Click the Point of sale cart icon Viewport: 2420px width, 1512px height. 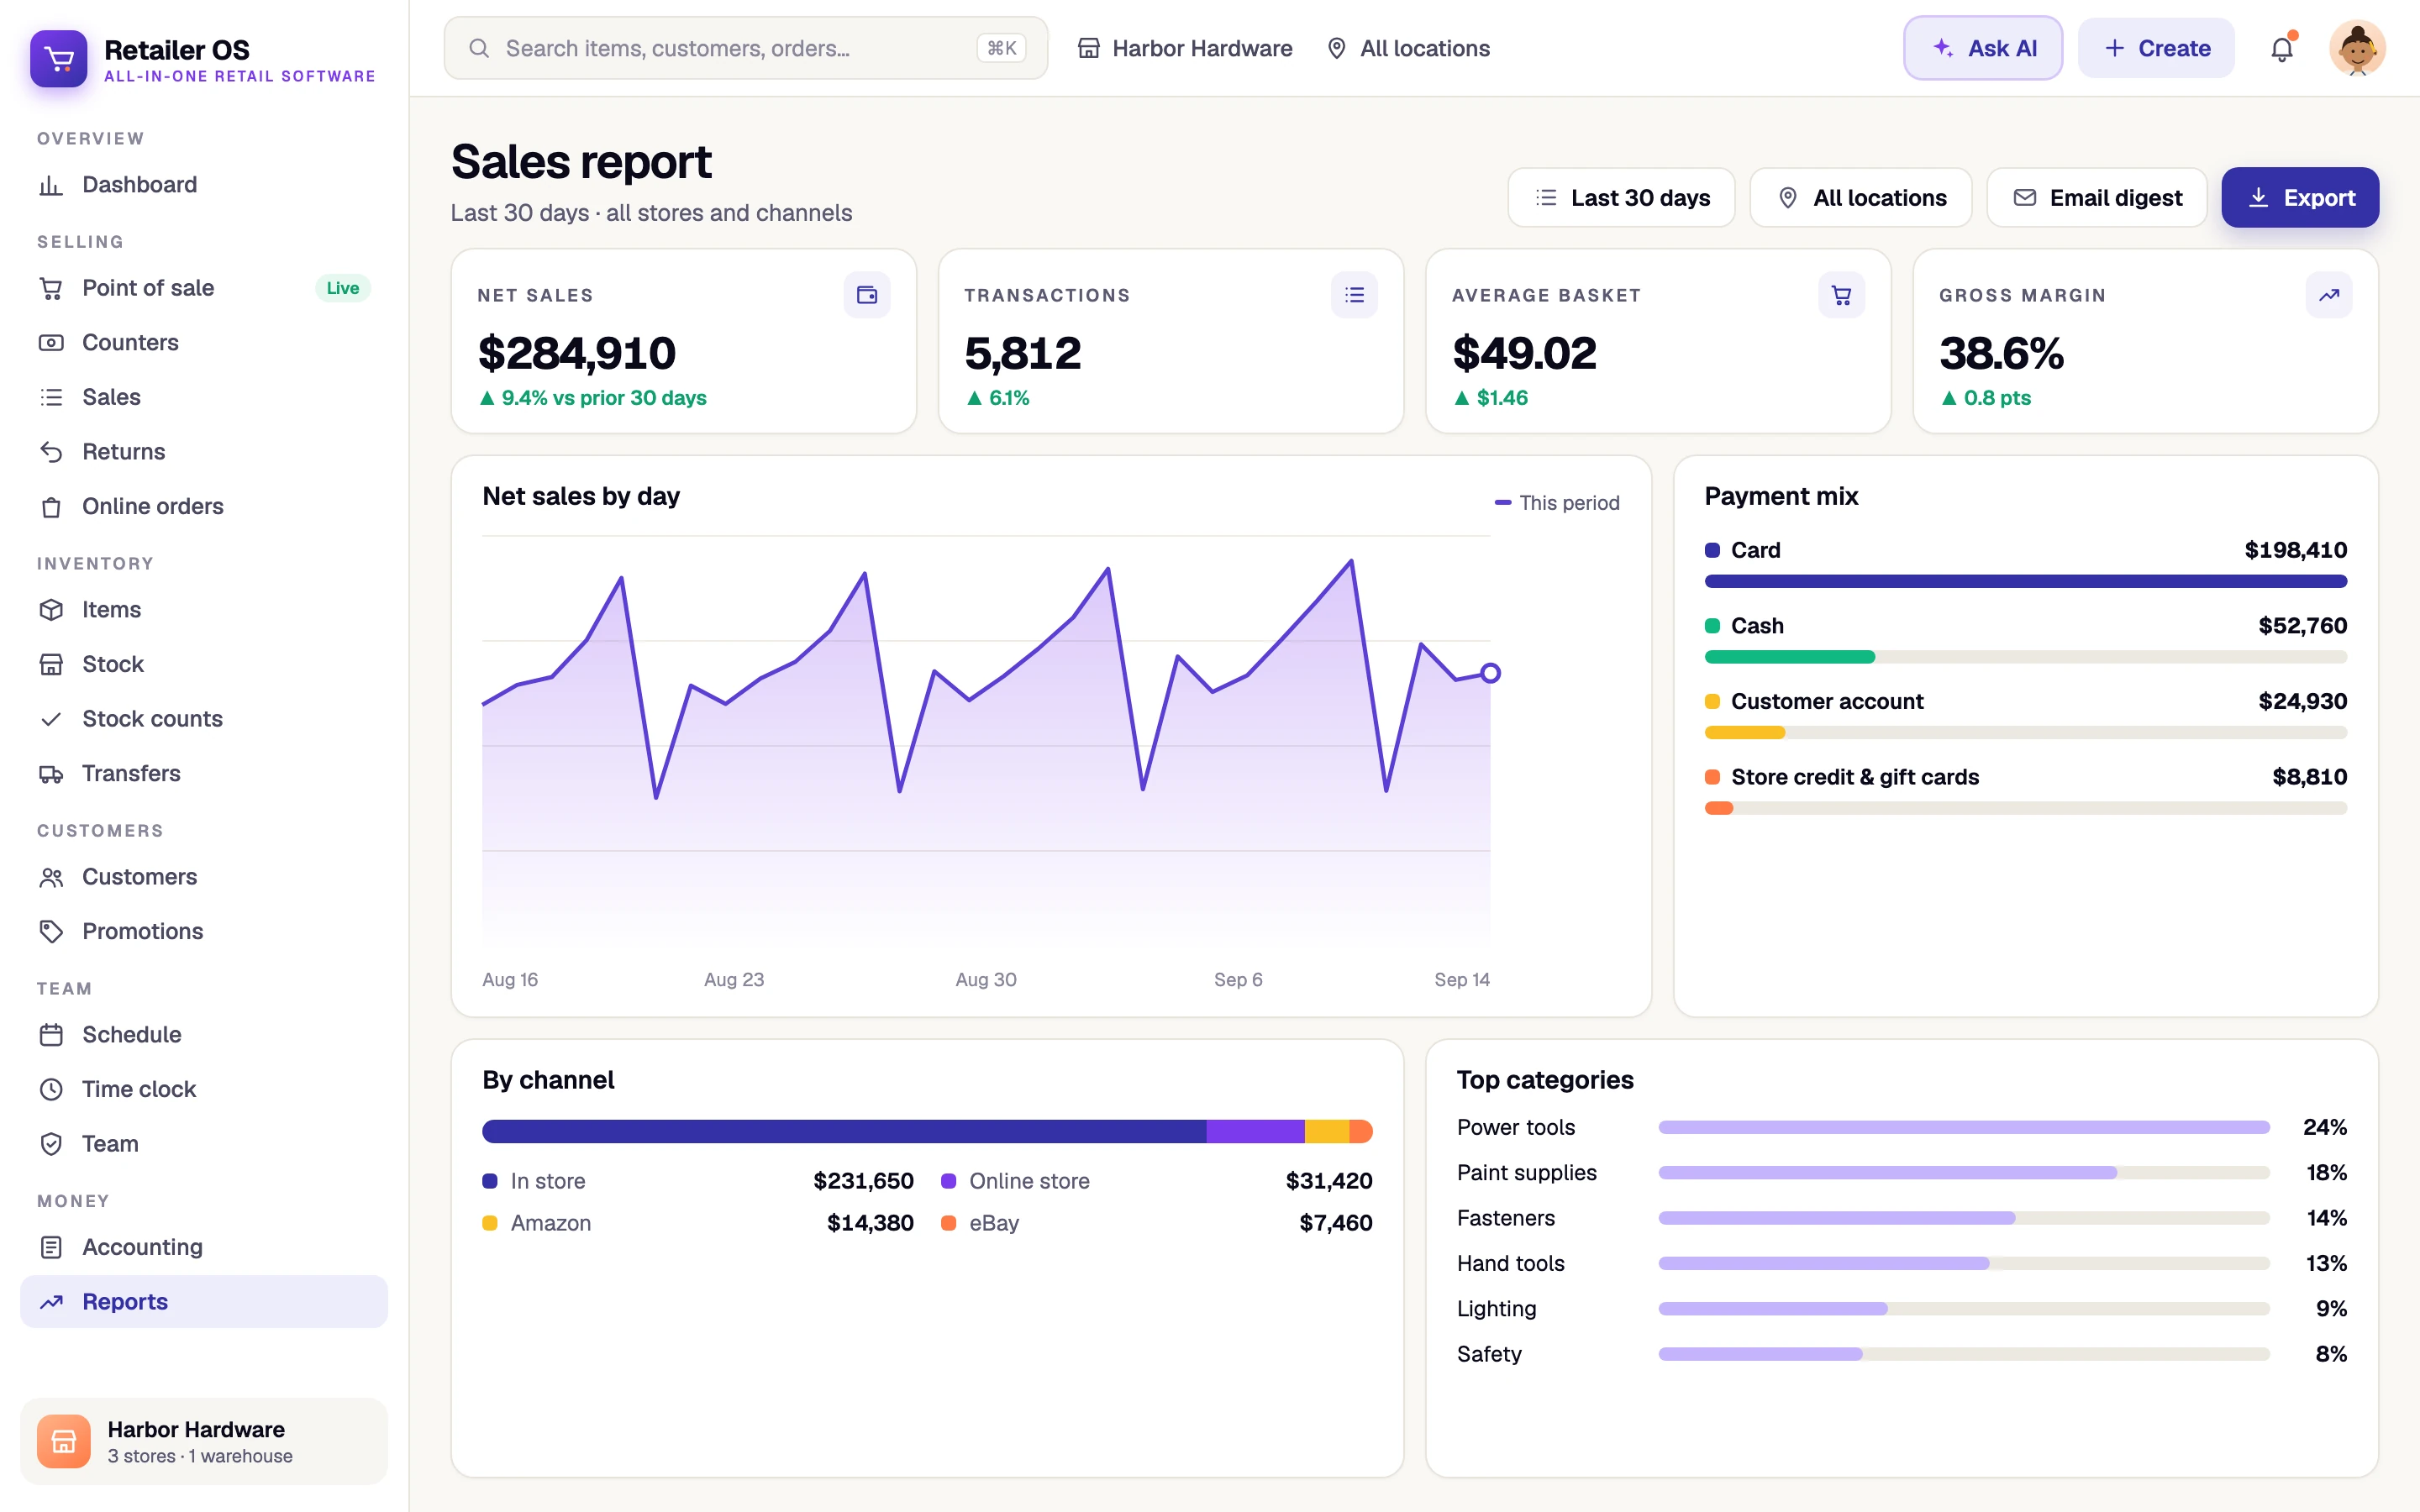[51, 288]
